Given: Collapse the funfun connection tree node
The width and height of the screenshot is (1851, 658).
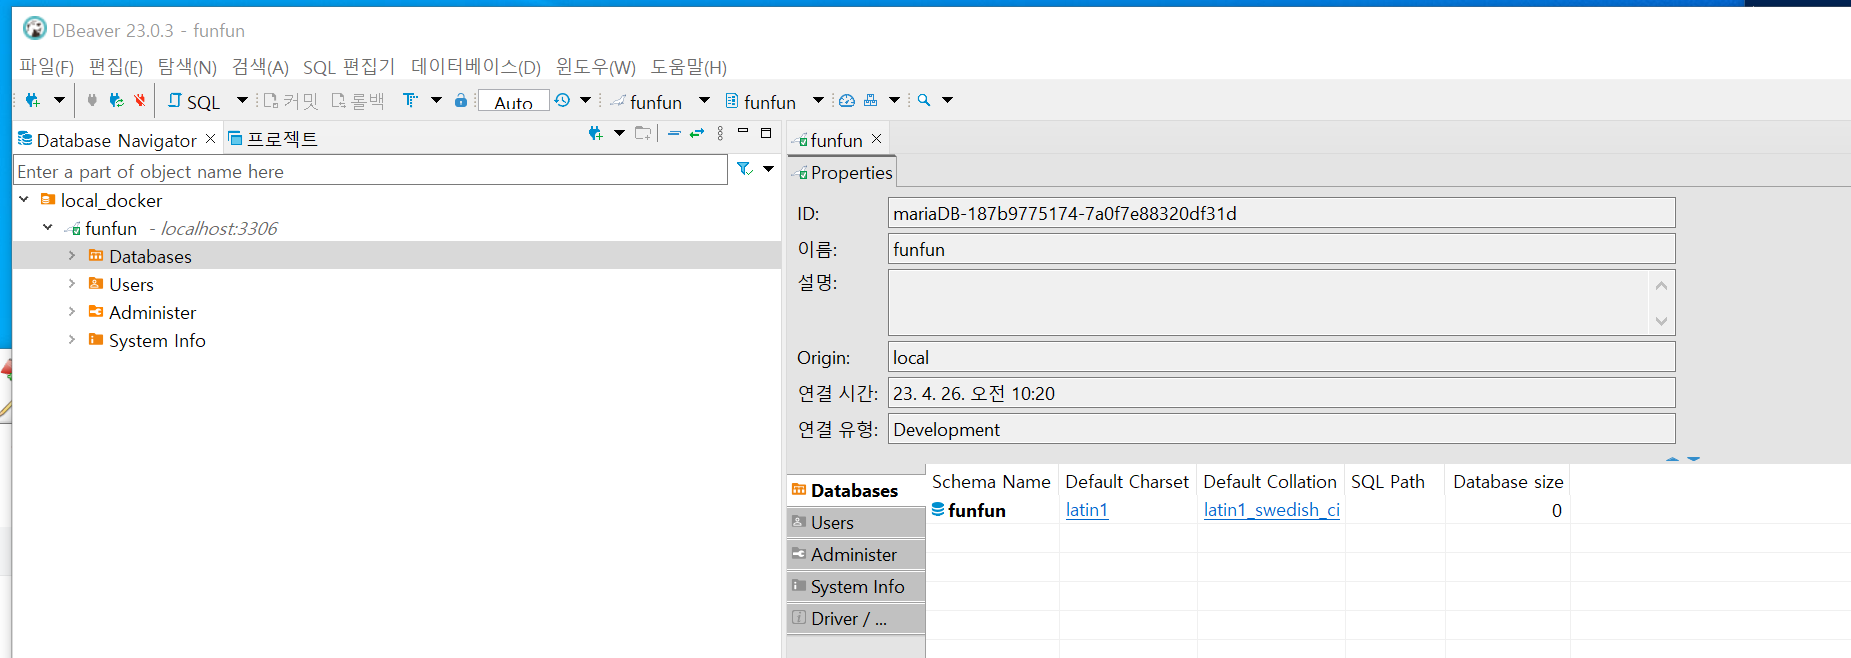Looking at the screenshot, I should tap(48, 228).
